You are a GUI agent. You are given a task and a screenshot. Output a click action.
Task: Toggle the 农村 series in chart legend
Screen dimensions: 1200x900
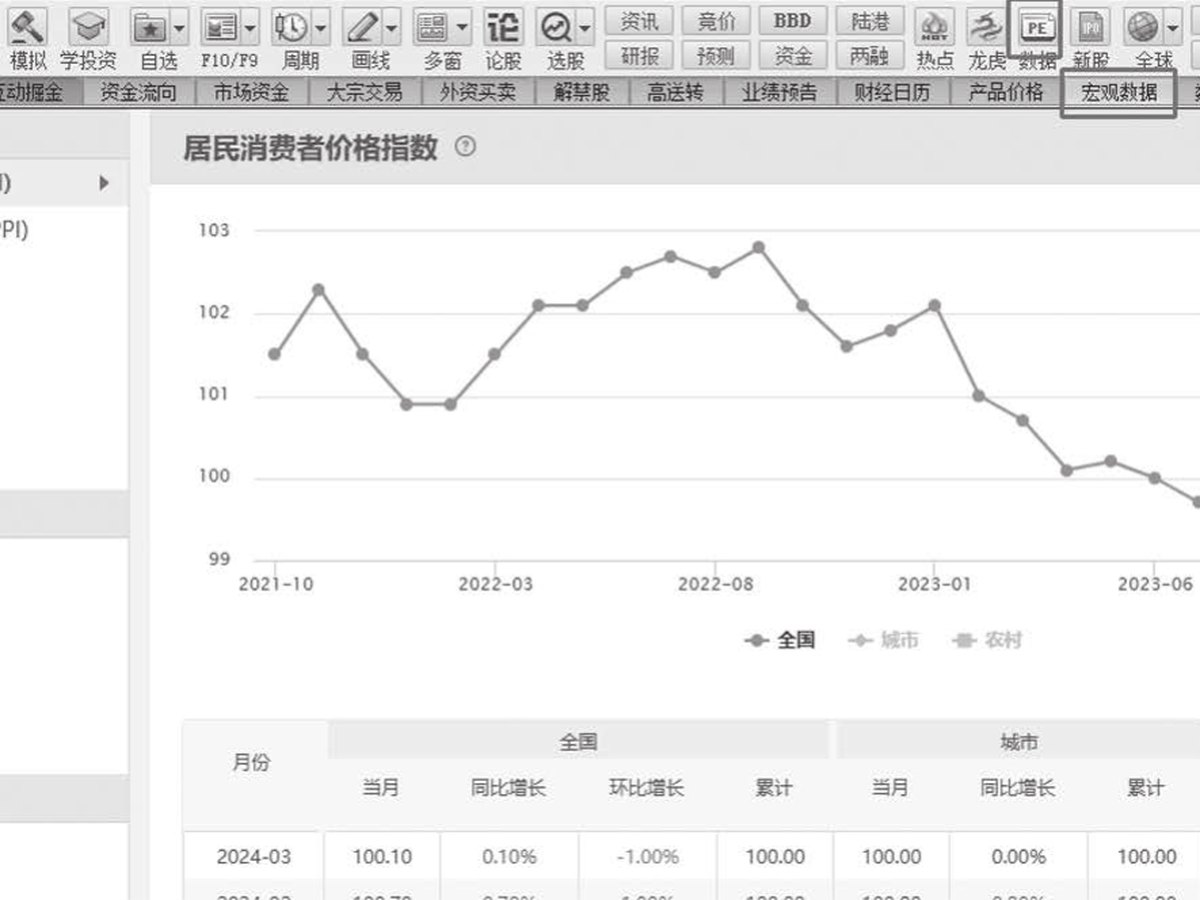988,640
